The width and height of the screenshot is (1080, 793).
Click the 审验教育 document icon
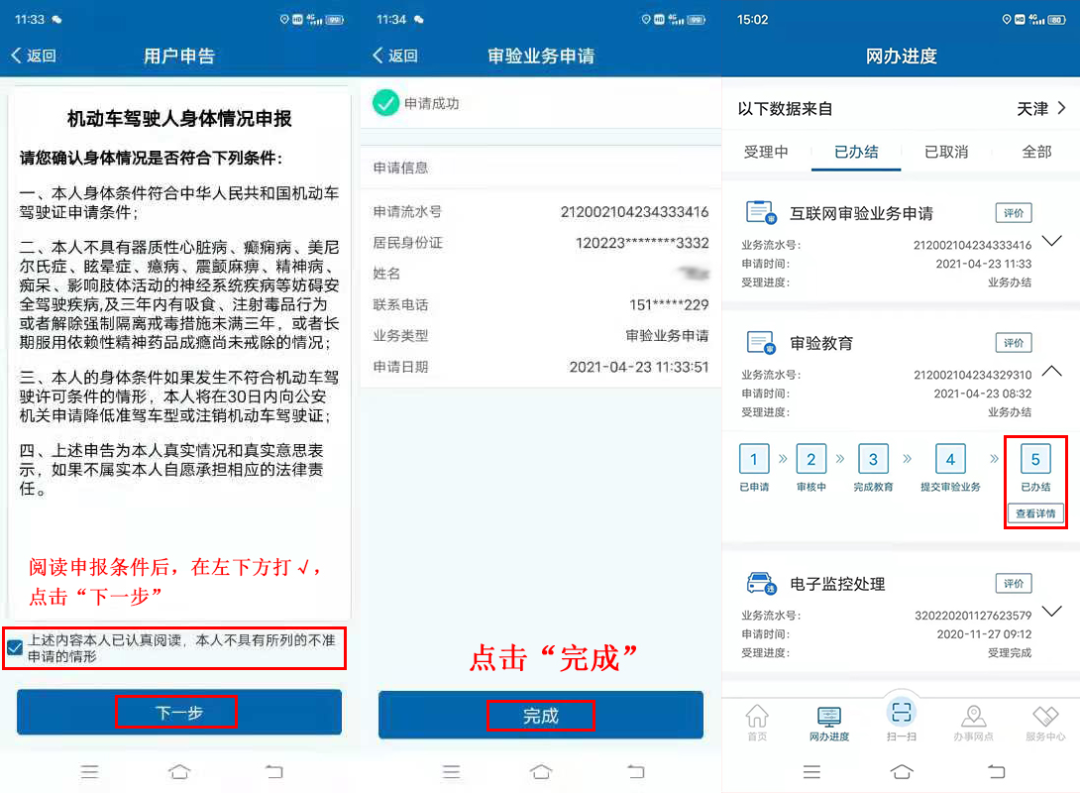pos(758,341)
